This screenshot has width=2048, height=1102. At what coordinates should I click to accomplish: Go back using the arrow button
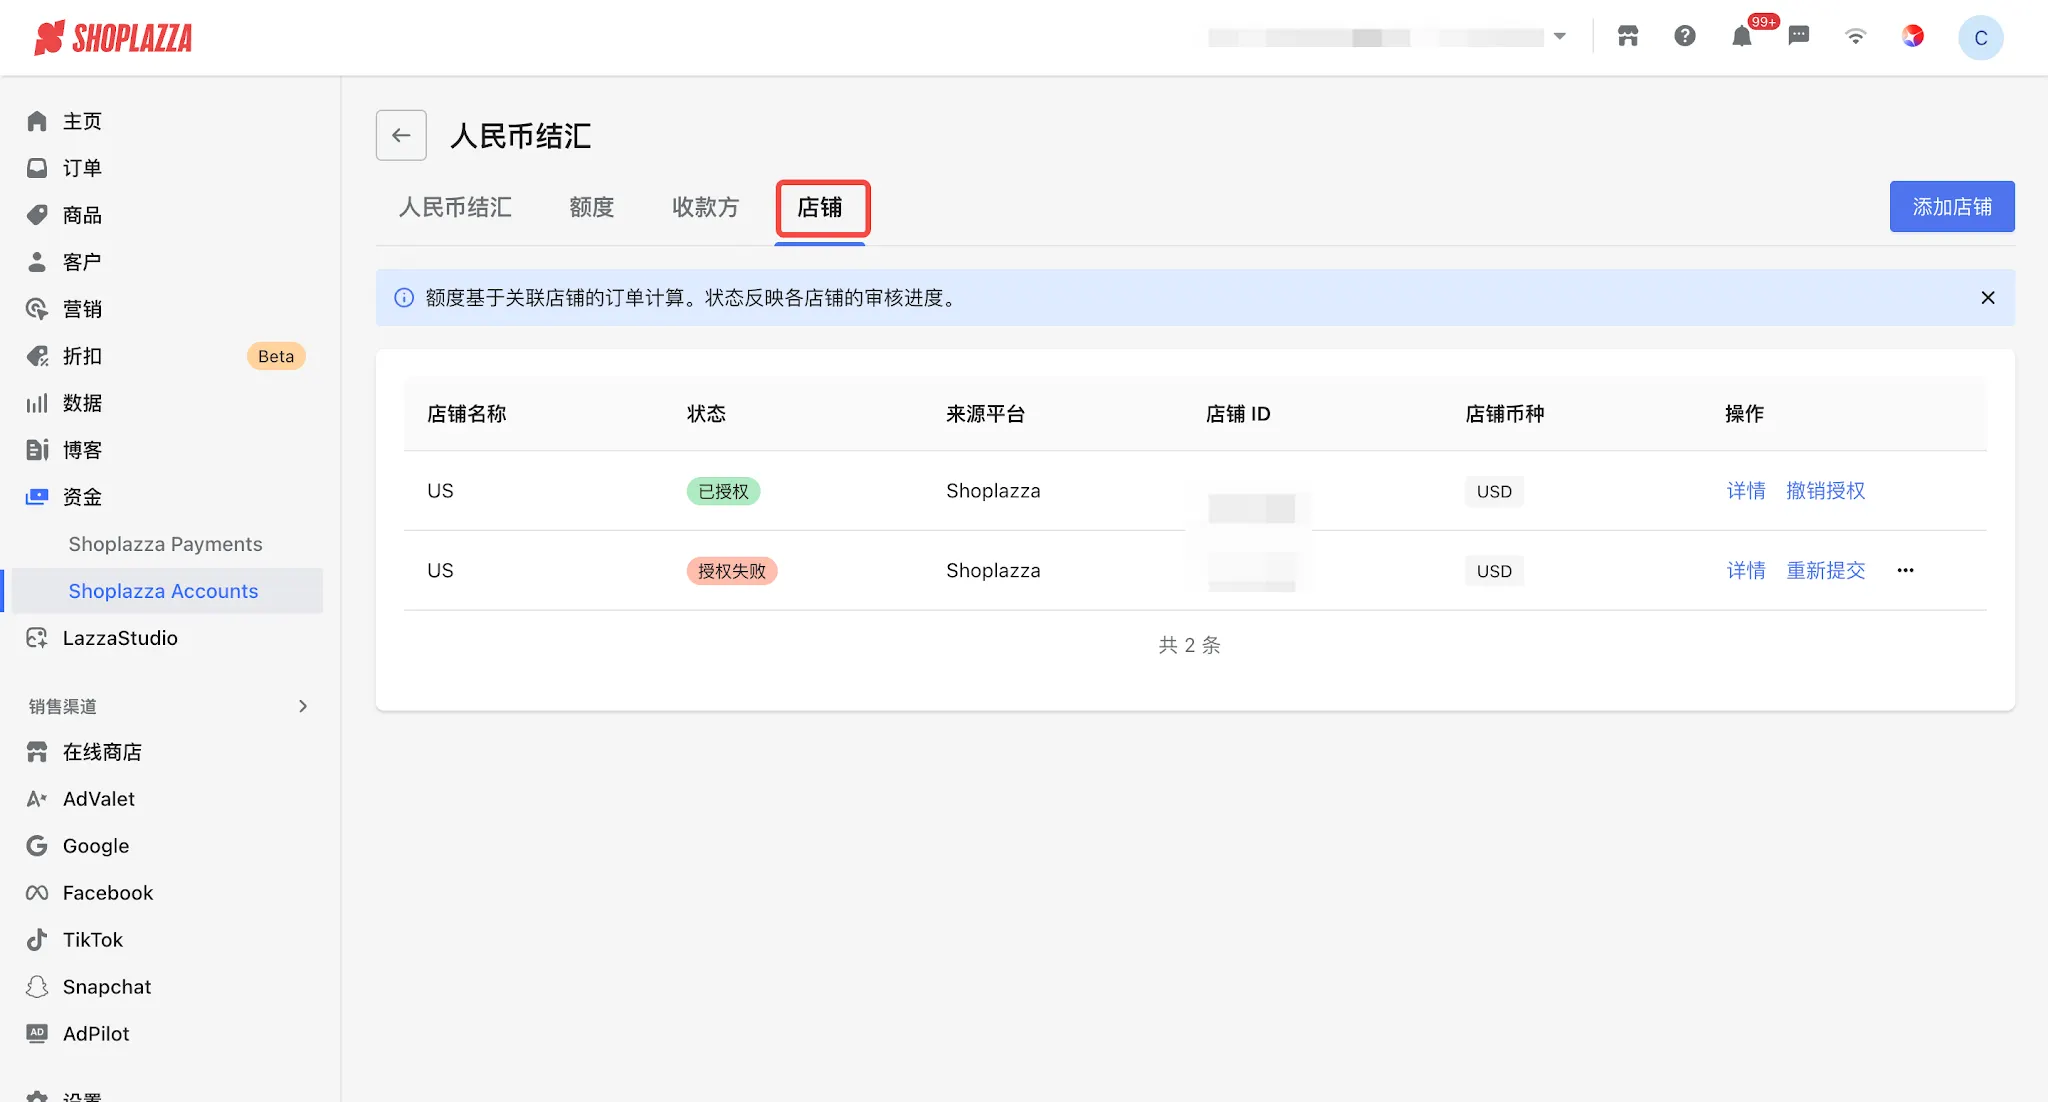tap(401, 135)
